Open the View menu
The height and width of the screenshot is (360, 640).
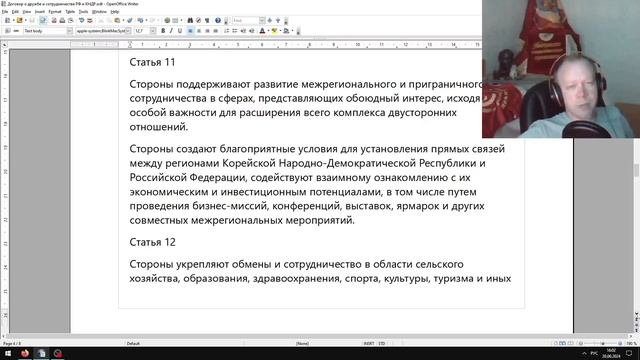(x=27, y=12)
